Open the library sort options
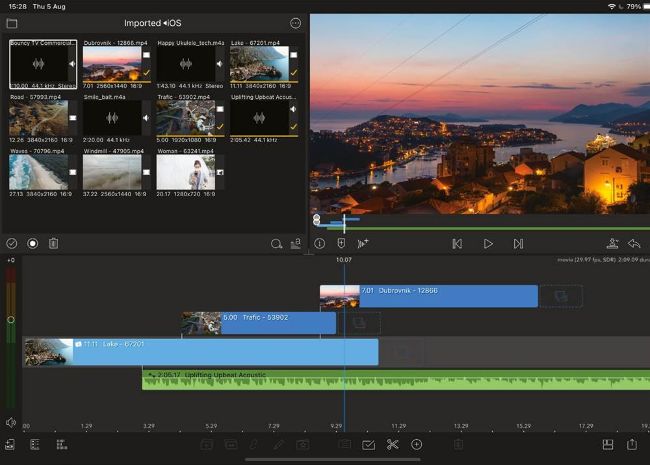Screen dimensions: 650x465 click(x=296, y=243)
